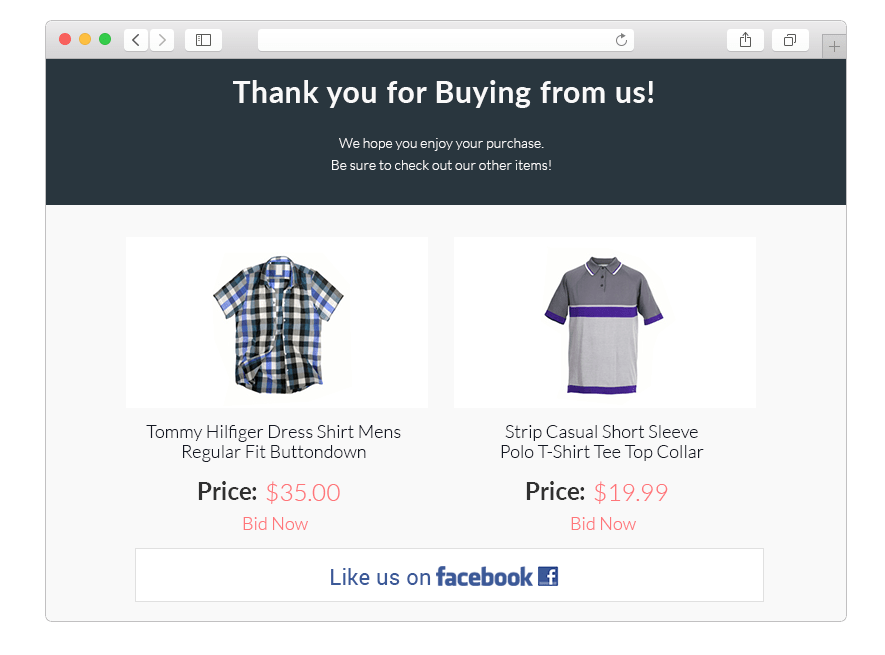885x655 pixels.
Task: Select the Tommy Hilfiger shirt product image
Action: (x=276, y=322)
